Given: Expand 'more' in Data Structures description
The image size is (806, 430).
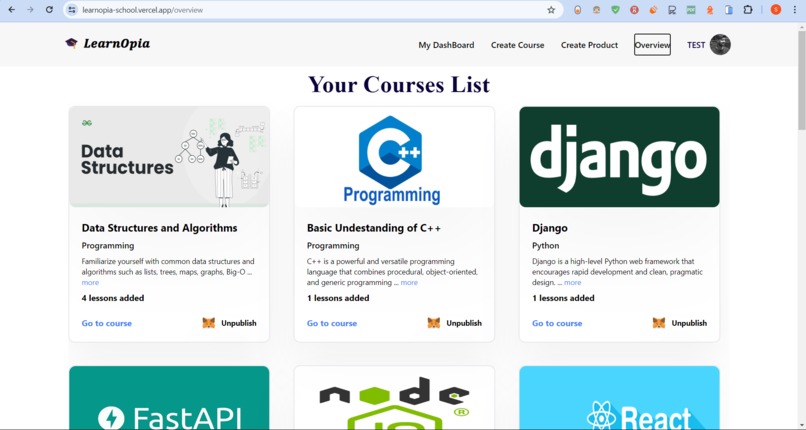Looking at the screenshot, I should tap(90, 283).
